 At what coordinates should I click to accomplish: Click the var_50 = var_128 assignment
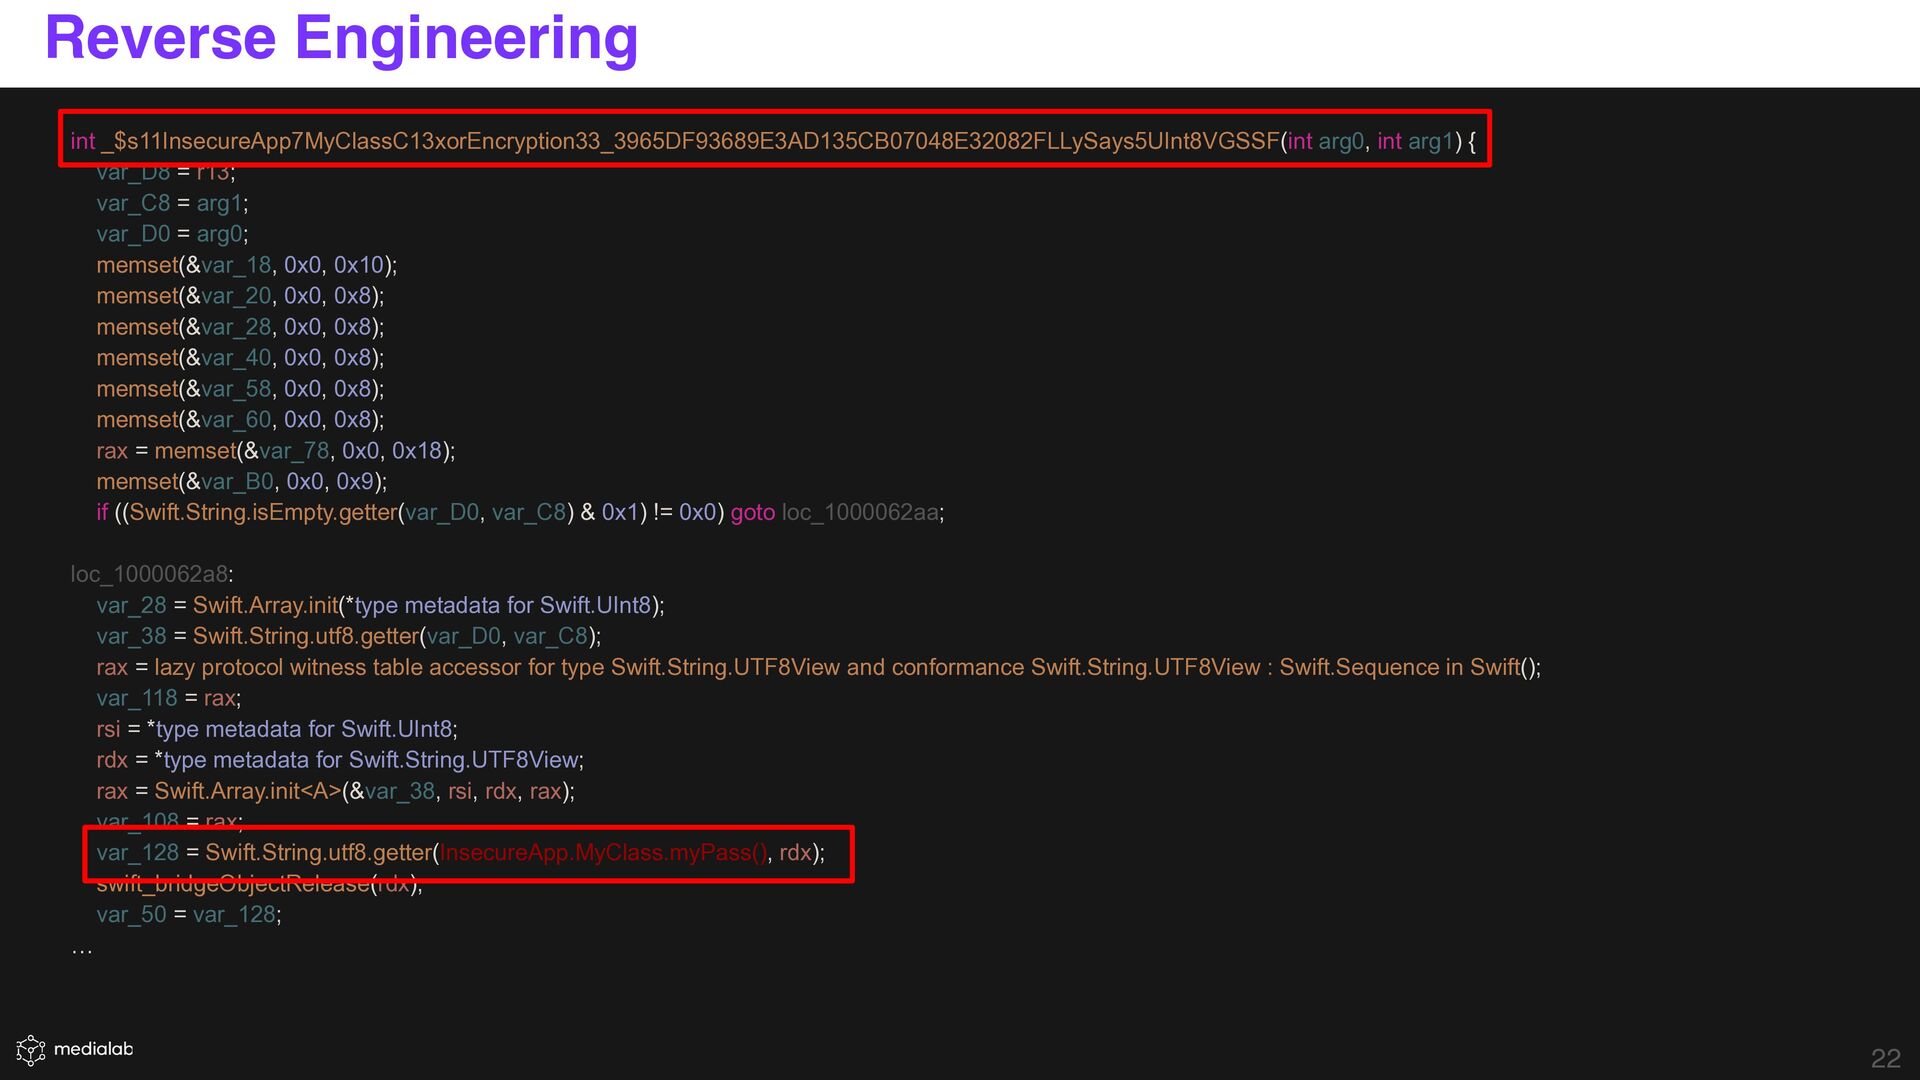click(x=188, y=915)
